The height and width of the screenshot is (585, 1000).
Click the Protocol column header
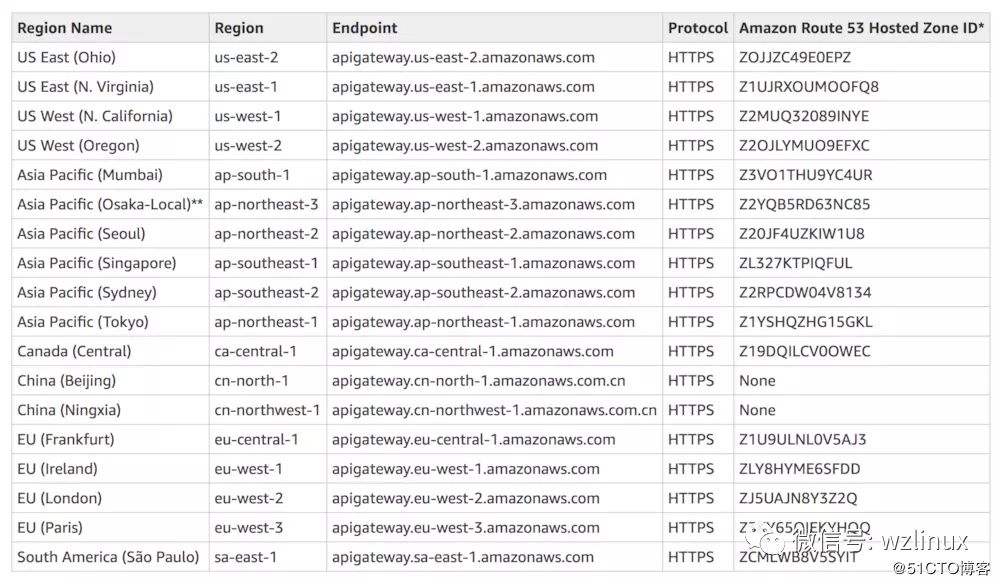pyautogui.click(x=698, y=28)
